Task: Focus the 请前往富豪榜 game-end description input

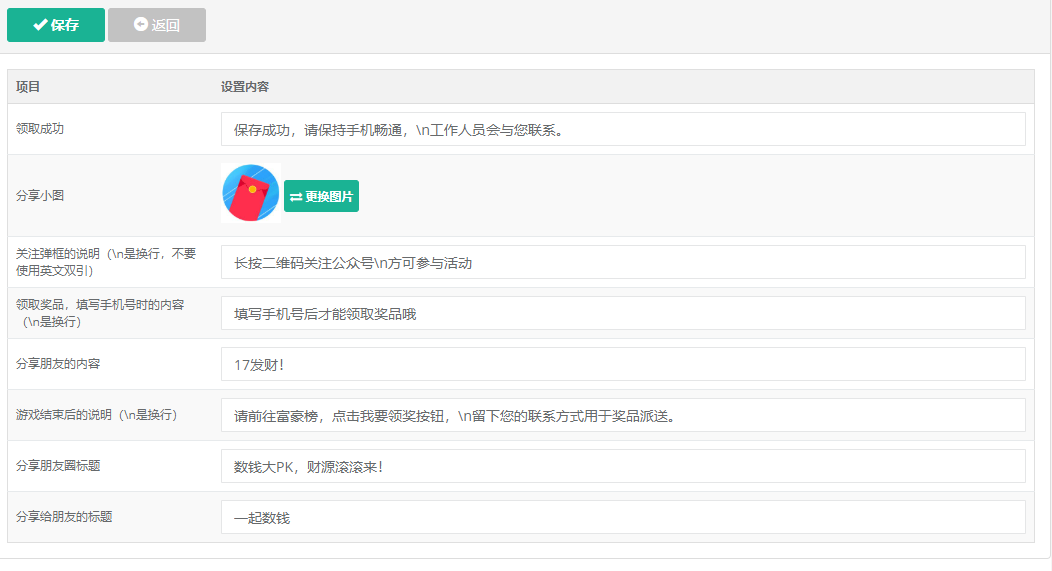Action: [x=623, y=415]
